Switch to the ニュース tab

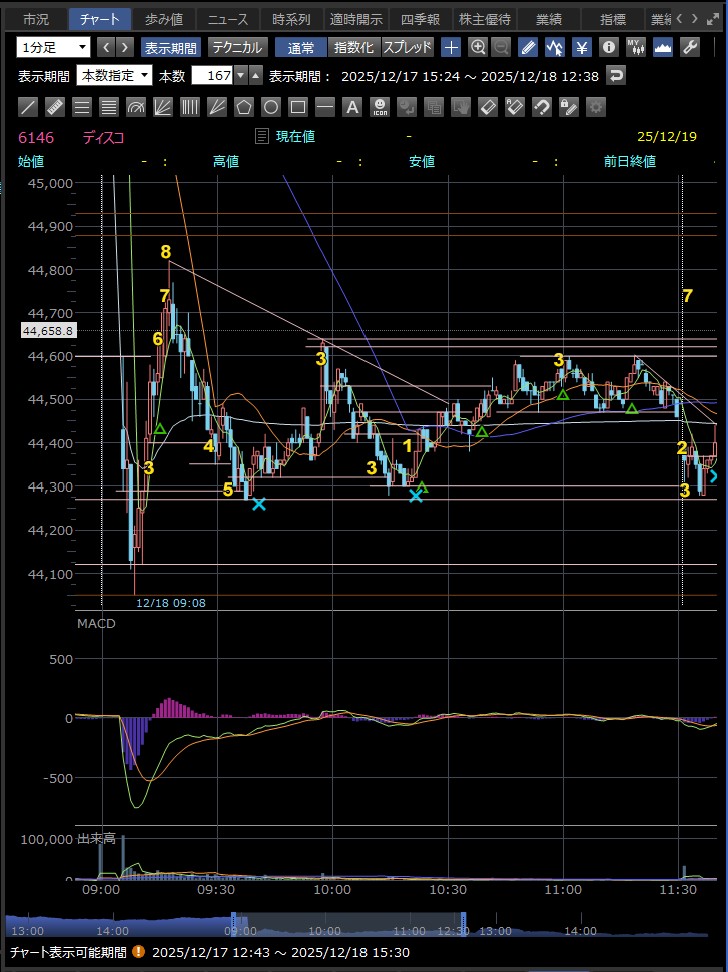click(x=227, y=19)
